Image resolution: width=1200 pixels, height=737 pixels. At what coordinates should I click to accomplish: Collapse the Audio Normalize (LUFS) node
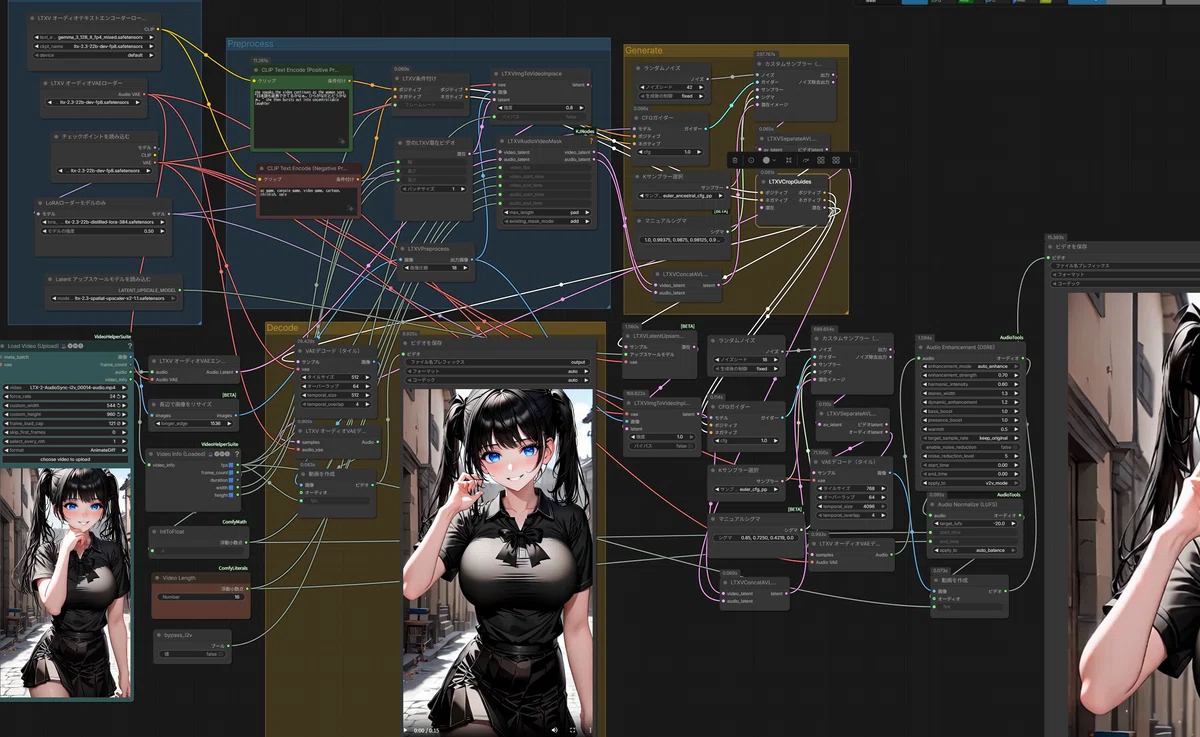coord(932,504)
